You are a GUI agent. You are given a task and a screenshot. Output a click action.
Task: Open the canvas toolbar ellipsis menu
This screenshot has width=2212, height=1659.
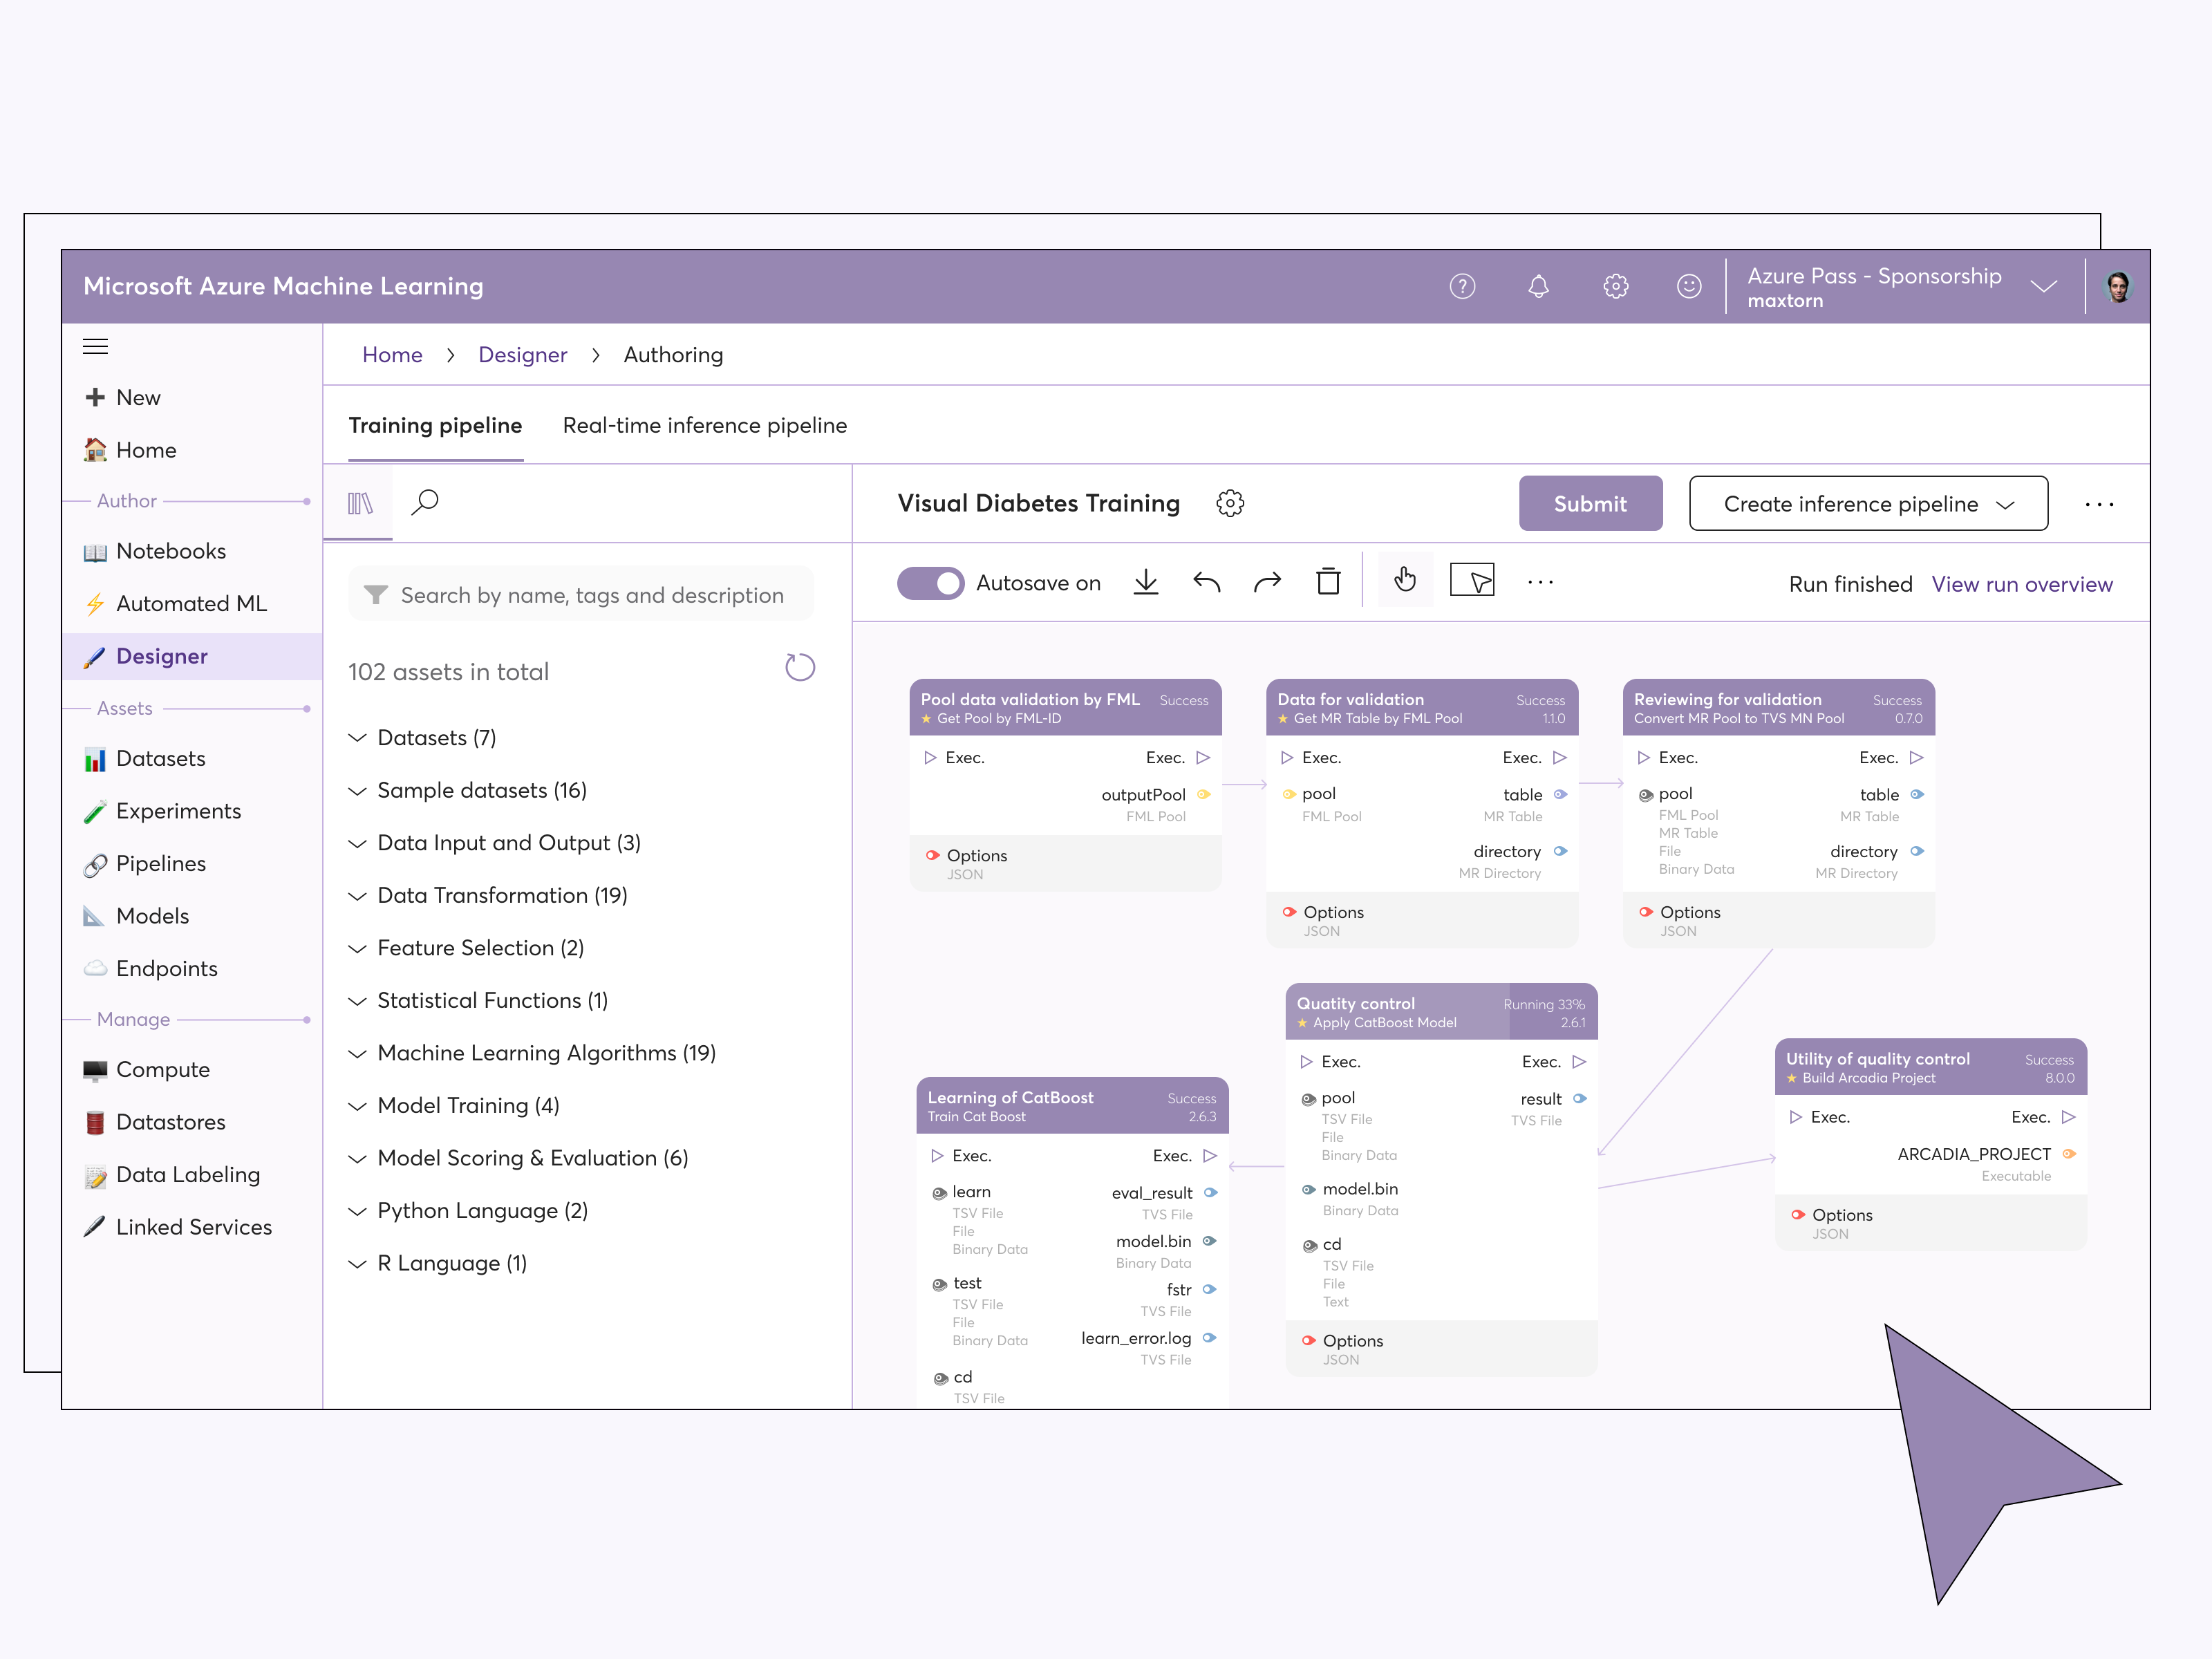[x=1540, y=582]
